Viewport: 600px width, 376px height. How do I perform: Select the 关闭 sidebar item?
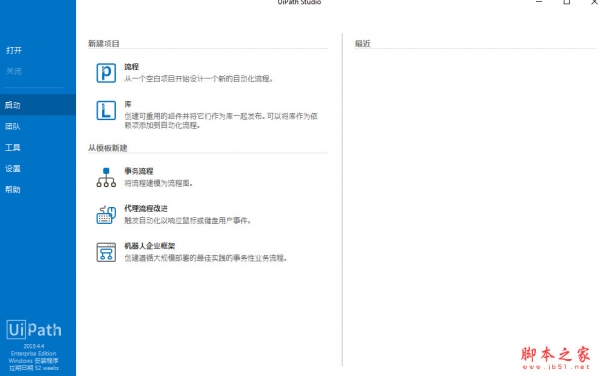[14, 71]
